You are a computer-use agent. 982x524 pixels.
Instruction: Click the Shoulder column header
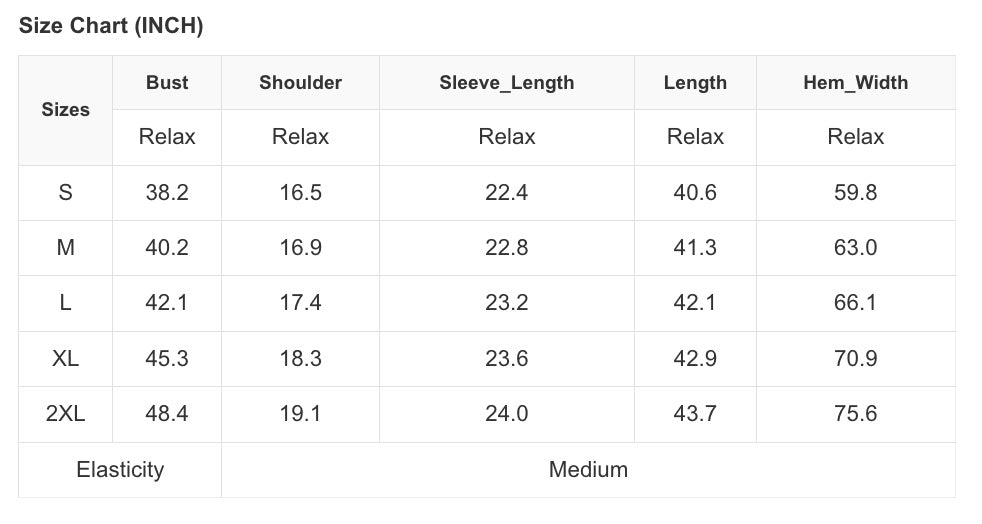point(300,83)
